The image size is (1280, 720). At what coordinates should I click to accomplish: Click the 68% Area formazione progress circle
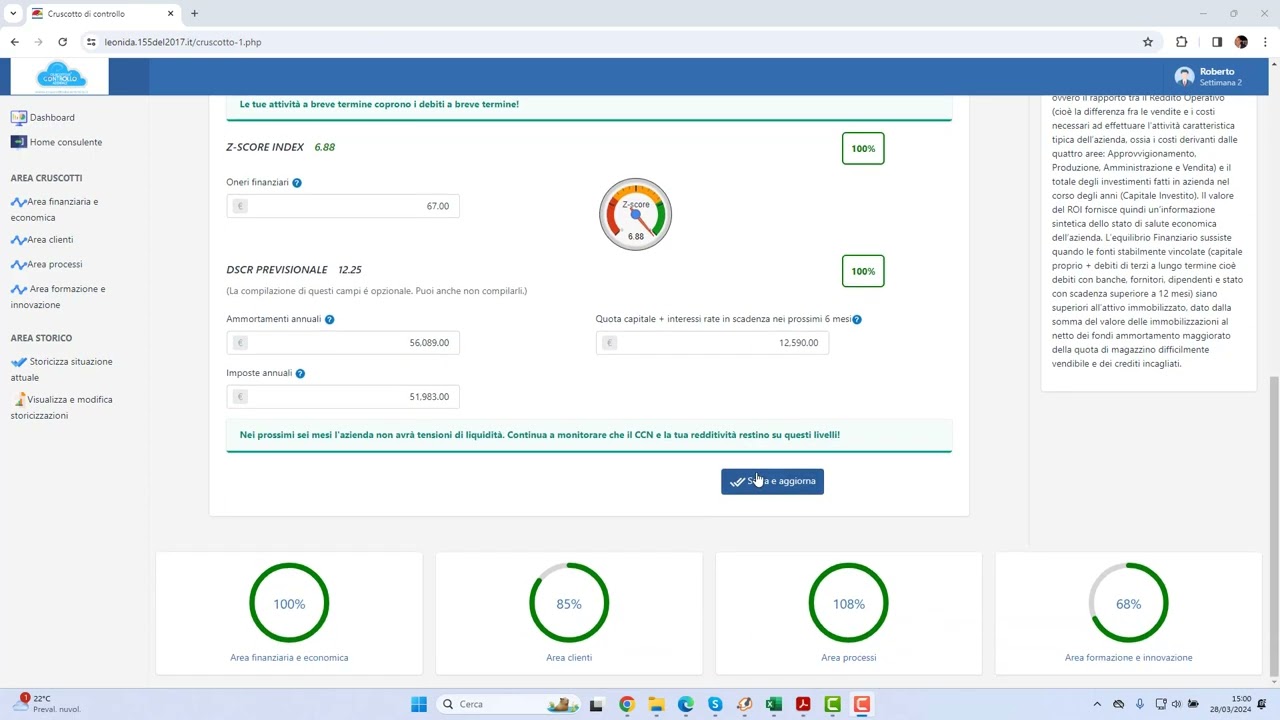click(x=1128, y=604)
